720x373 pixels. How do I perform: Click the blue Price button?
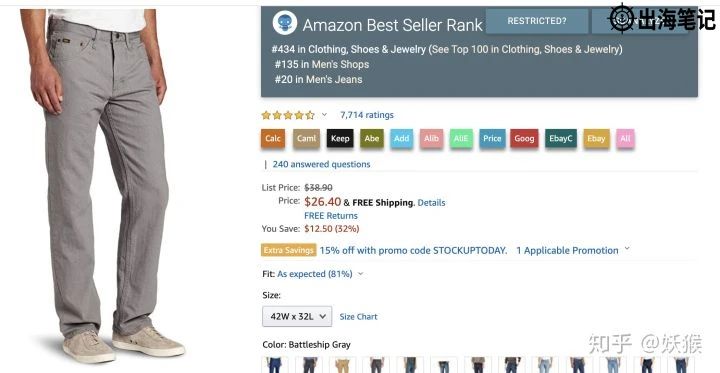point(492,138)
